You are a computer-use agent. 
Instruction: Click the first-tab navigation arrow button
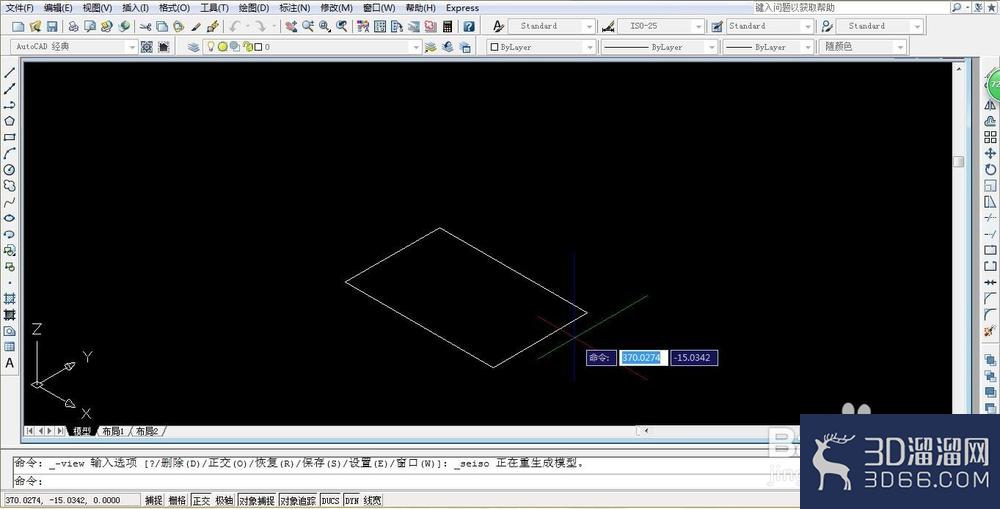click(x=29, y=432)
